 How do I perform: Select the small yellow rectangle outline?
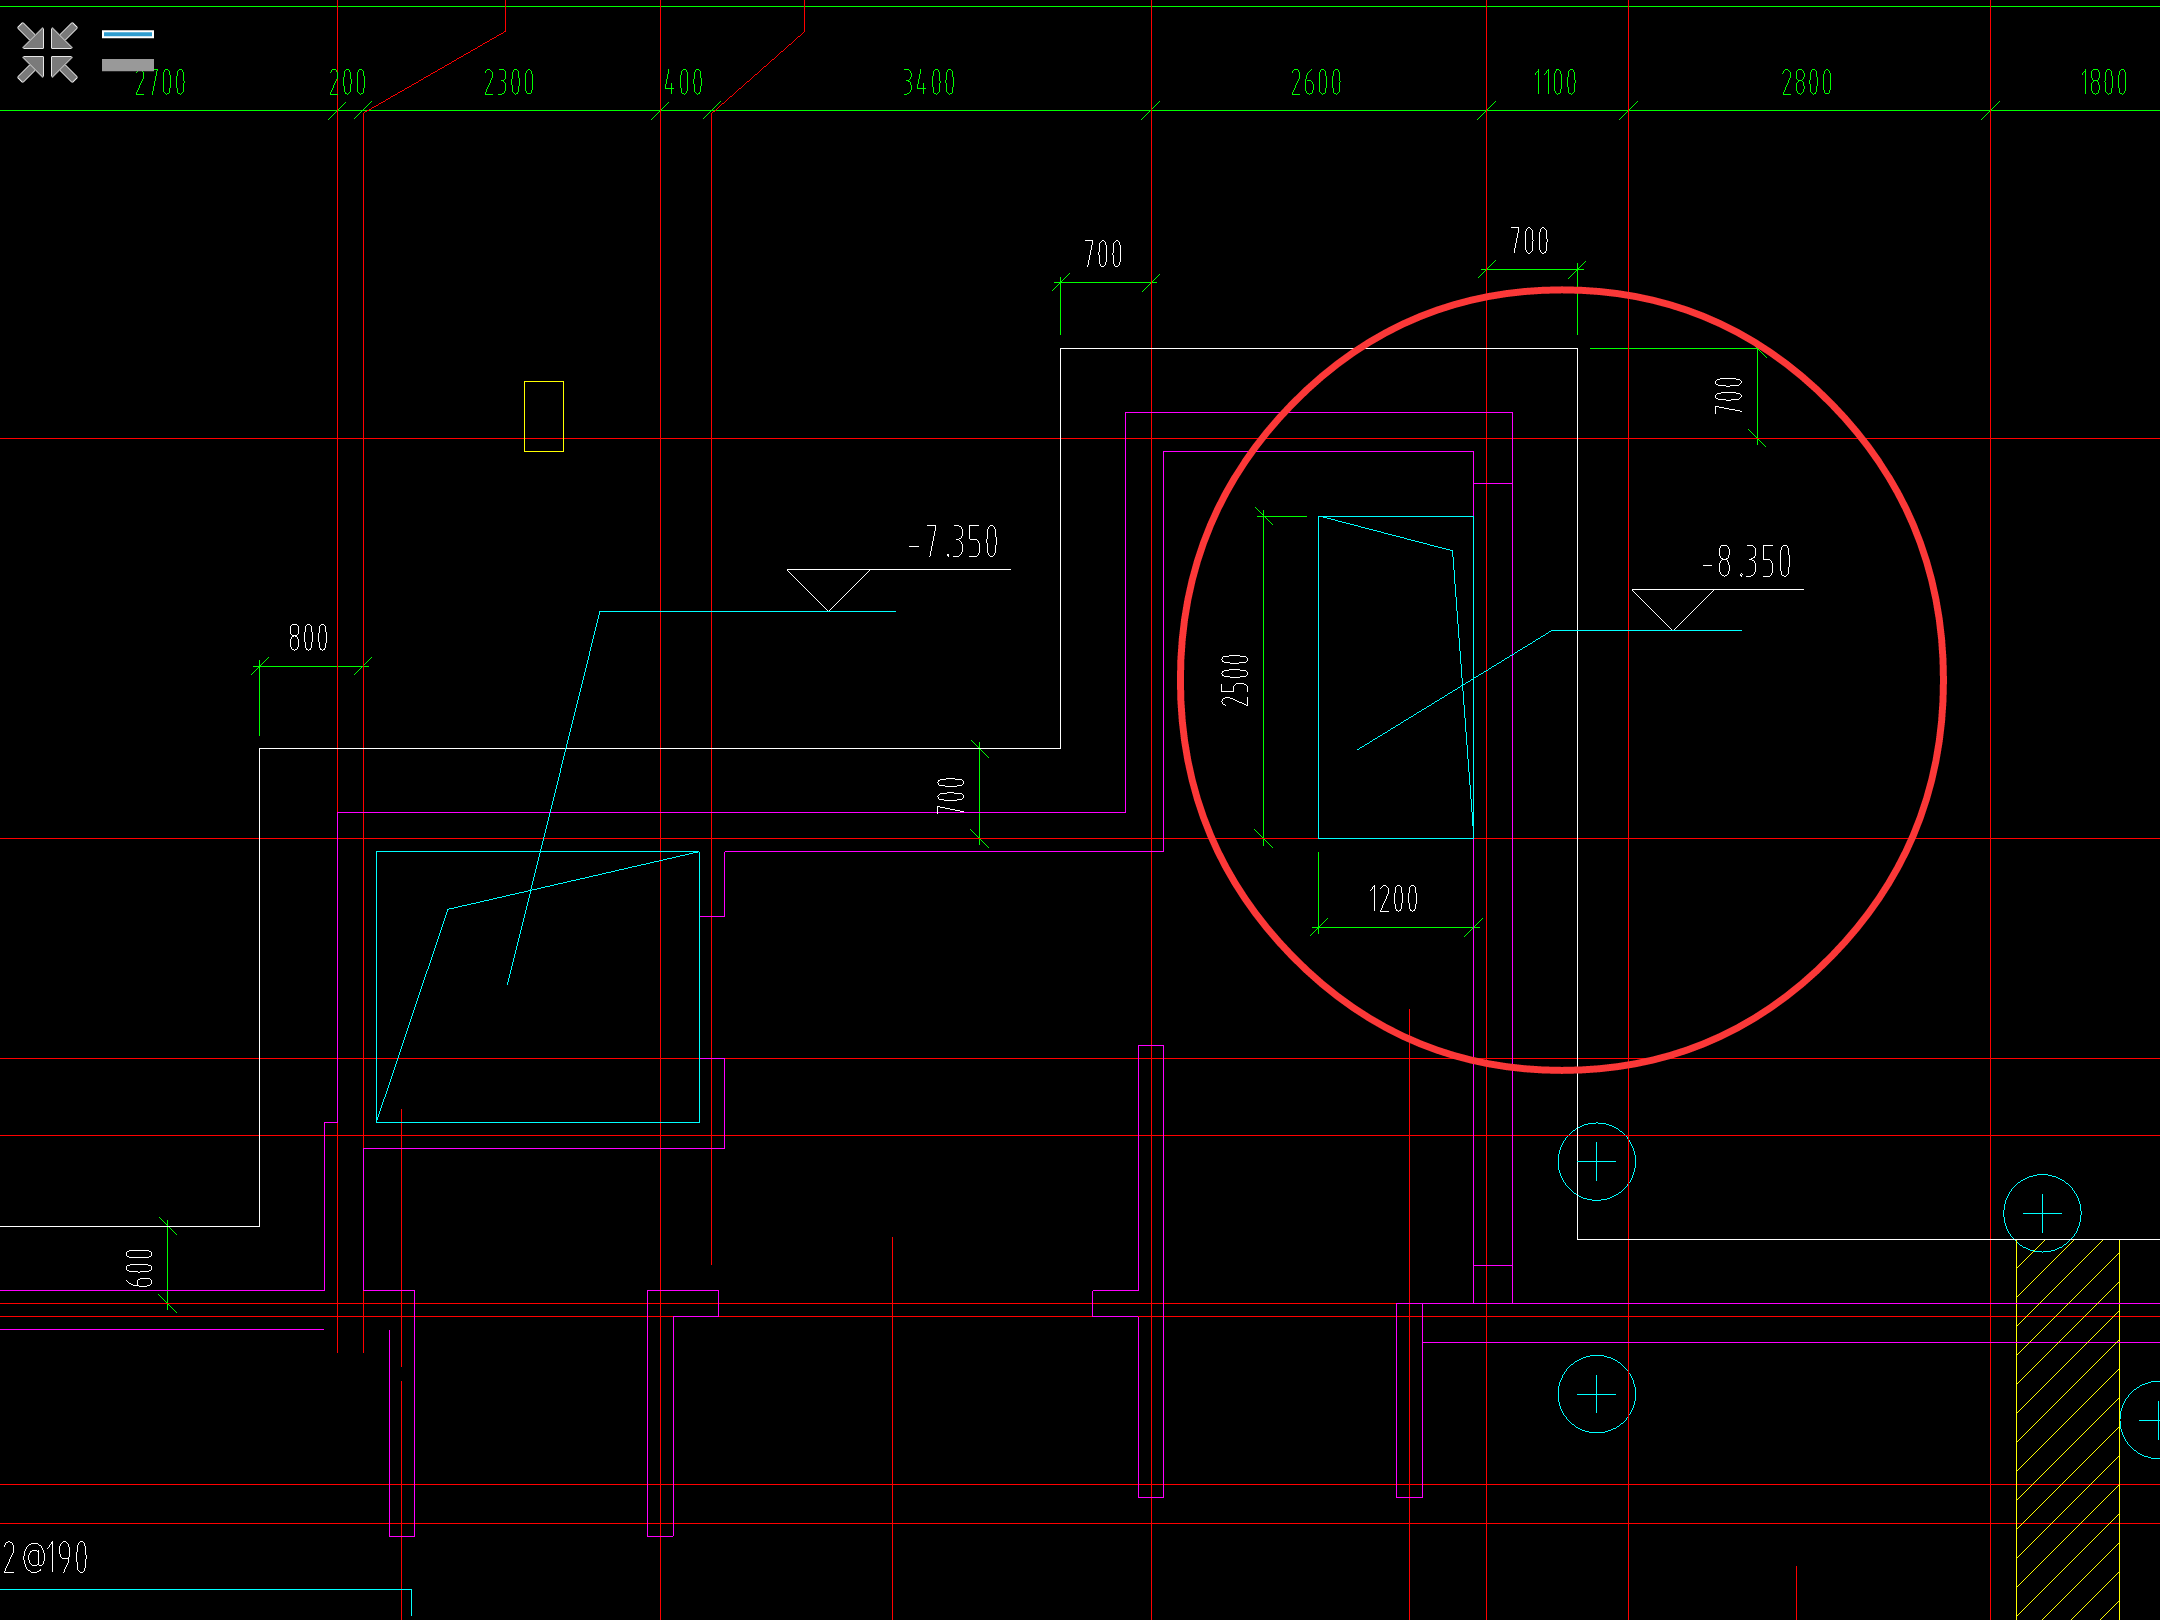pyautogui.click(x=544, y=416)
